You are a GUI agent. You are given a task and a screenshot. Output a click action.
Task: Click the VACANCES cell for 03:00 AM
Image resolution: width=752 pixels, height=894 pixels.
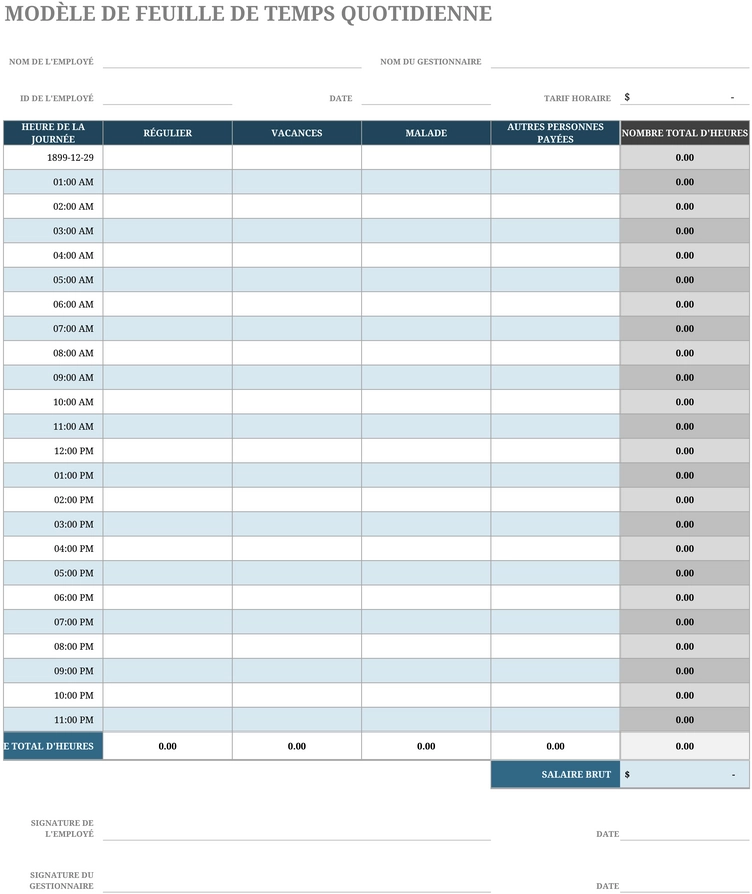point(296,231)
